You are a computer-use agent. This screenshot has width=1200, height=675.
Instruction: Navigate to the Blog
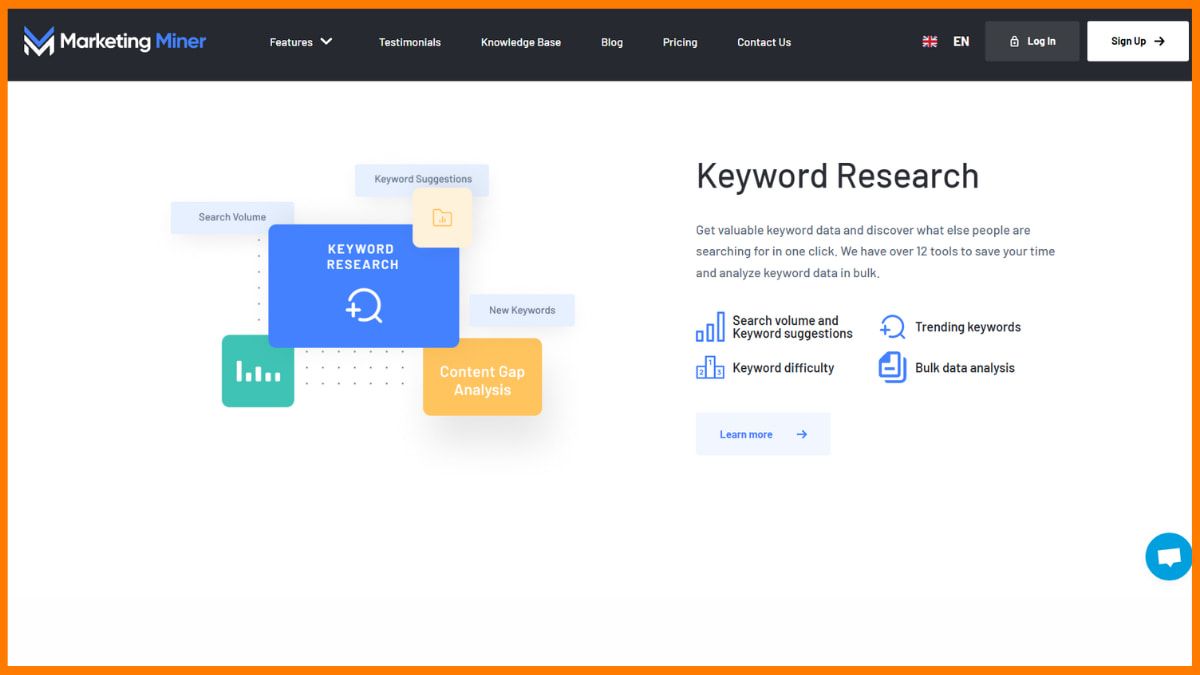click(612, 42)
